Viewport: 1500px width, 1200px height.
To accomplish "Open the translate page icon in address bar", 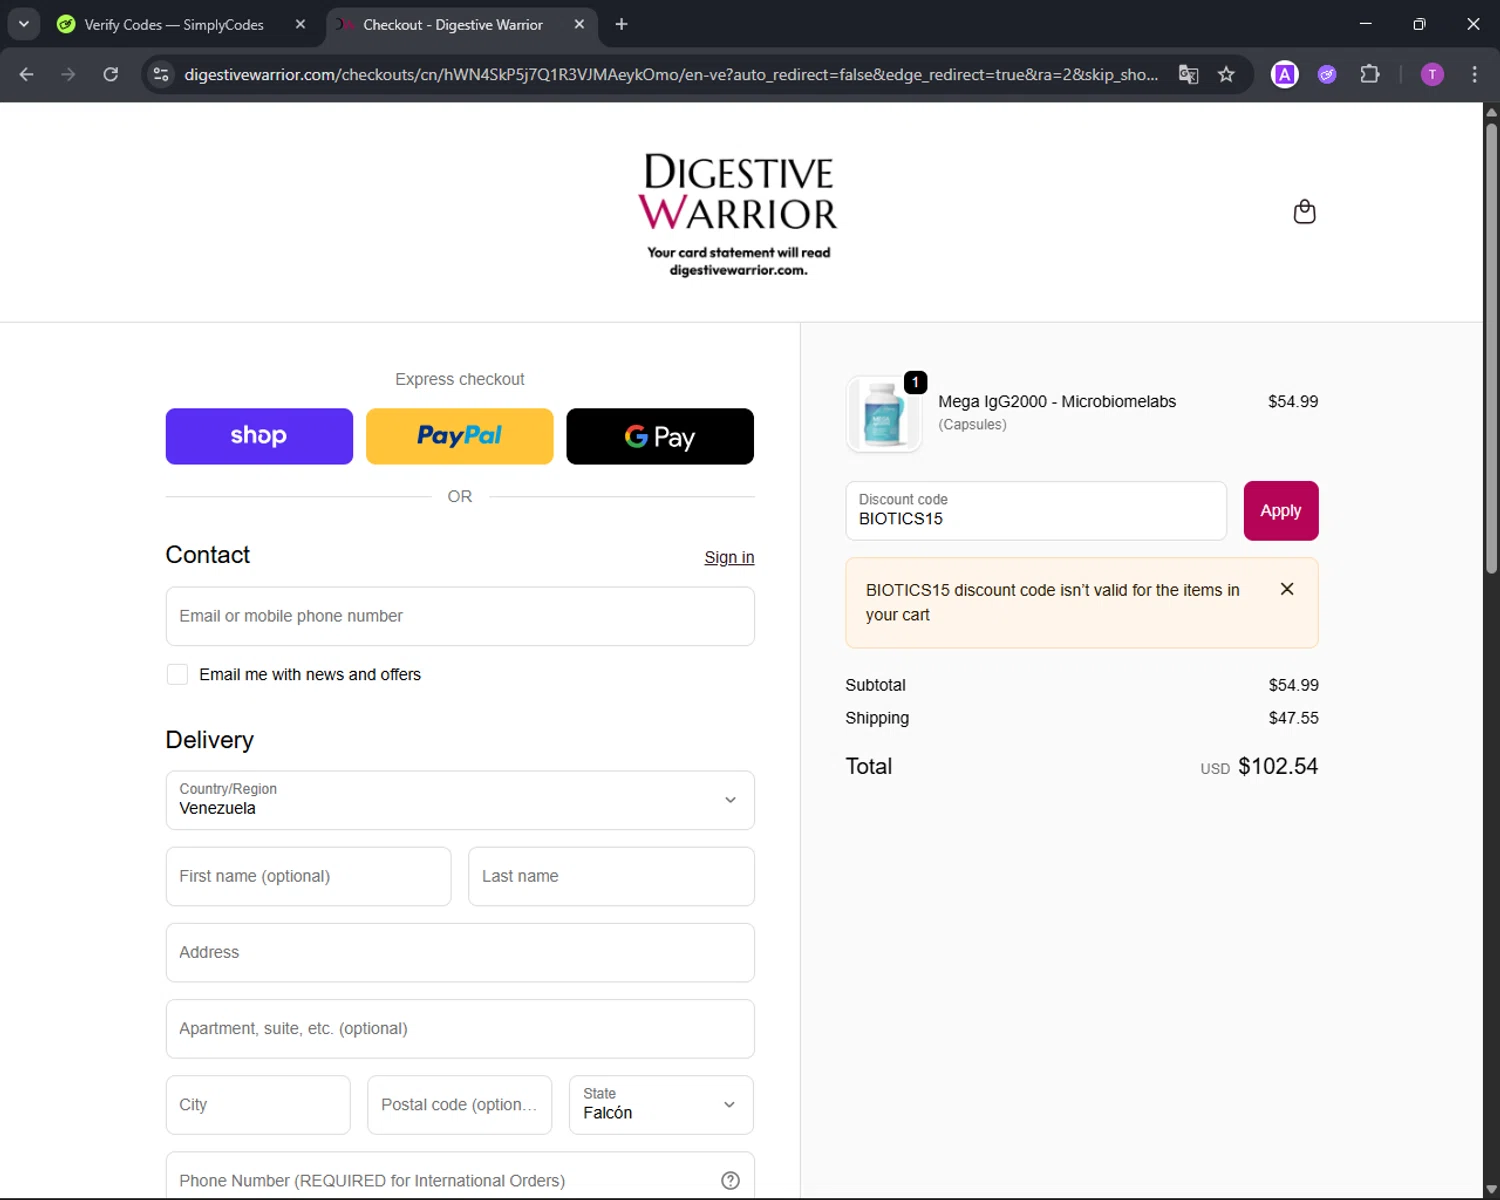I will [x=1188, y=75].
